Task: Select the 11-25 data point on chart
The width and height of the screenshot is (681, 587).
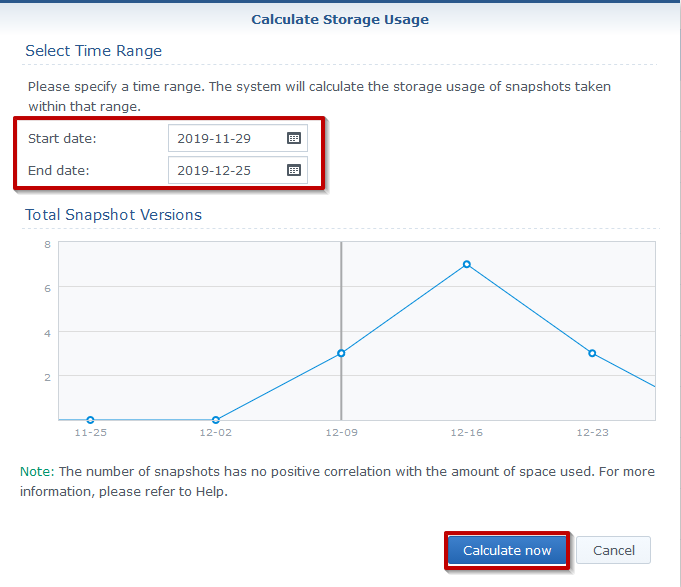Action: click(90, 420)
